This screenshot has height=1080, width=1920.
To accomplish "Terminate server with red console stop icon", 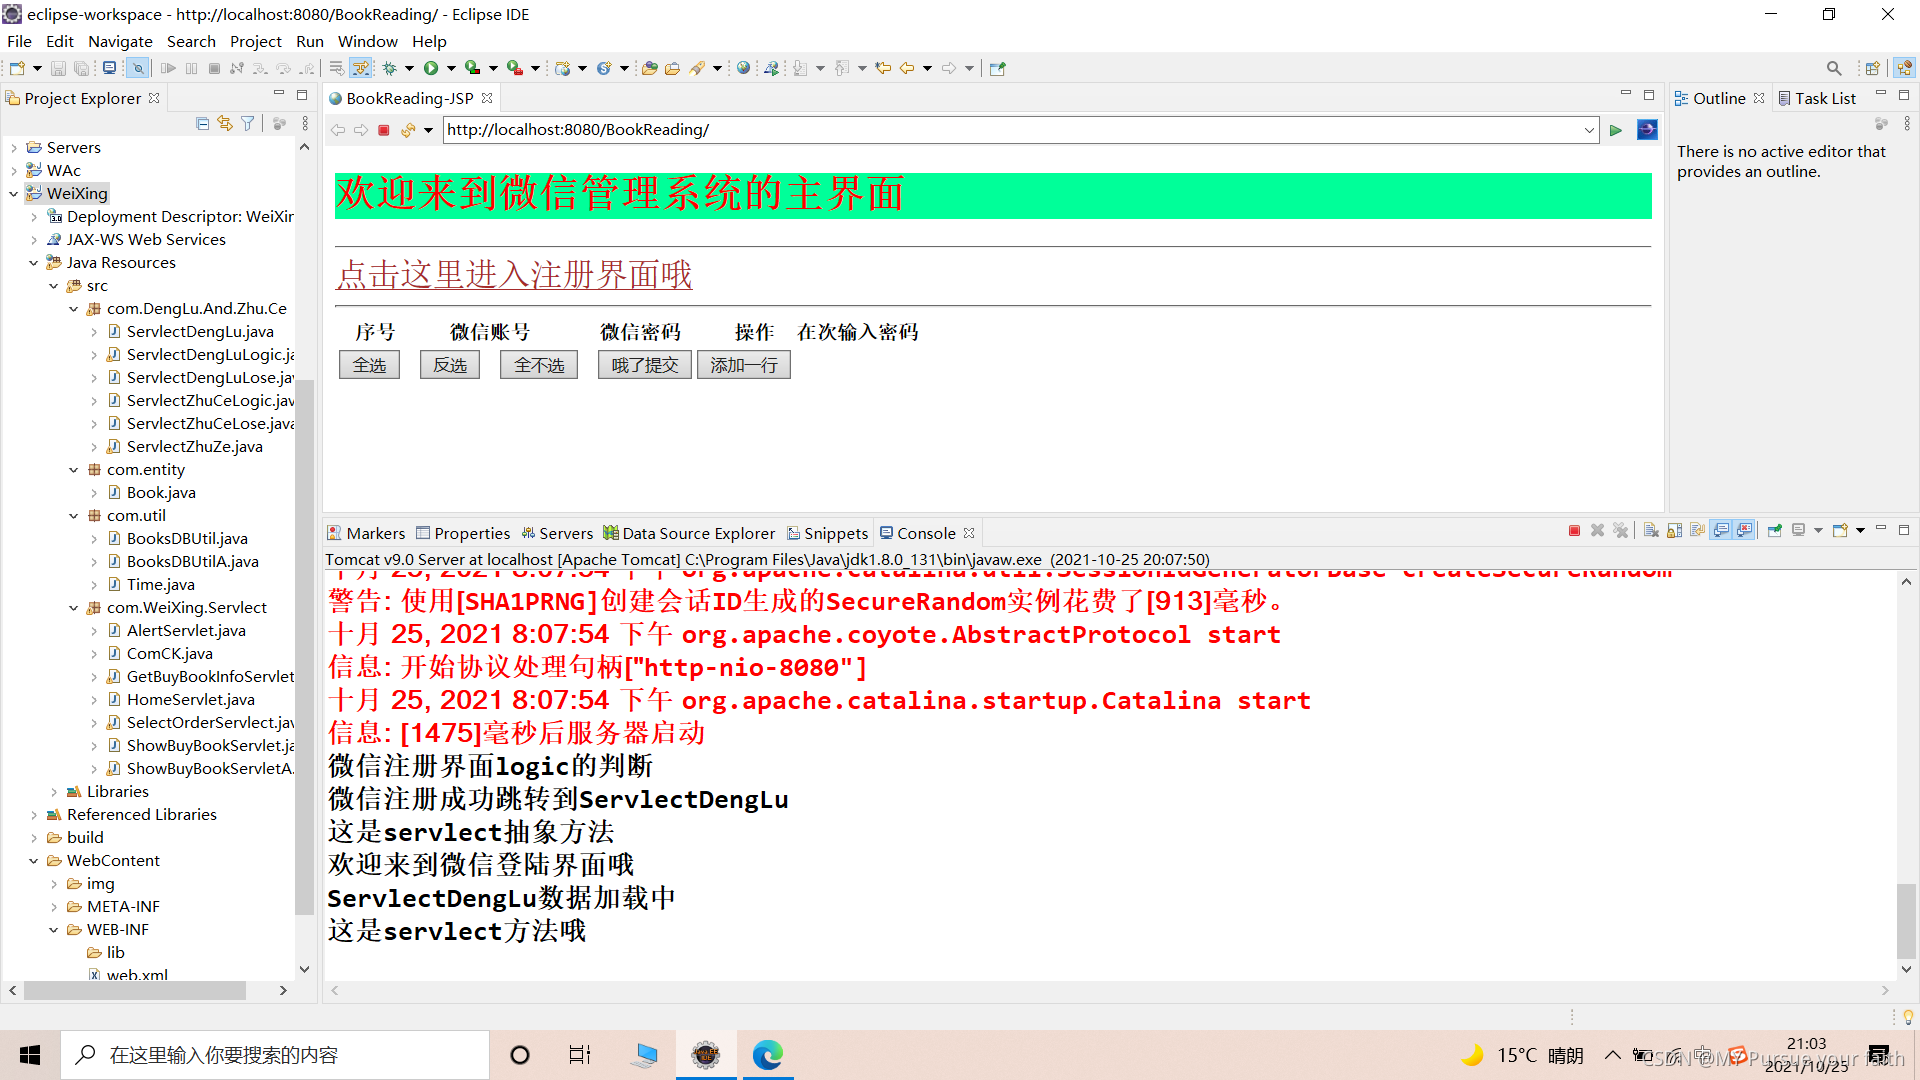I will click(x=1574, y=531).
